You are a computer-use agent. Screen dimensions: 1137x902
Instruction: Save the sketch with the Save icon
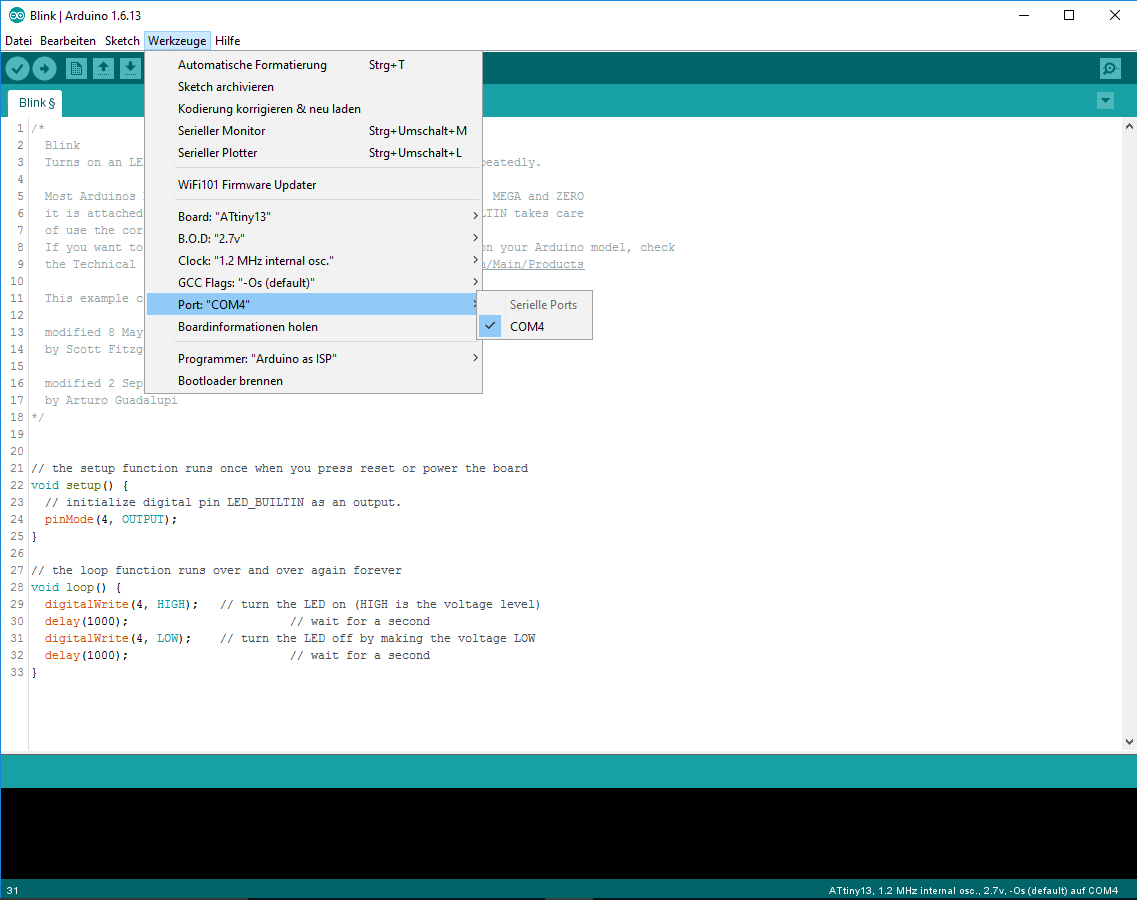pyautogui.click(x=130, y=69)
